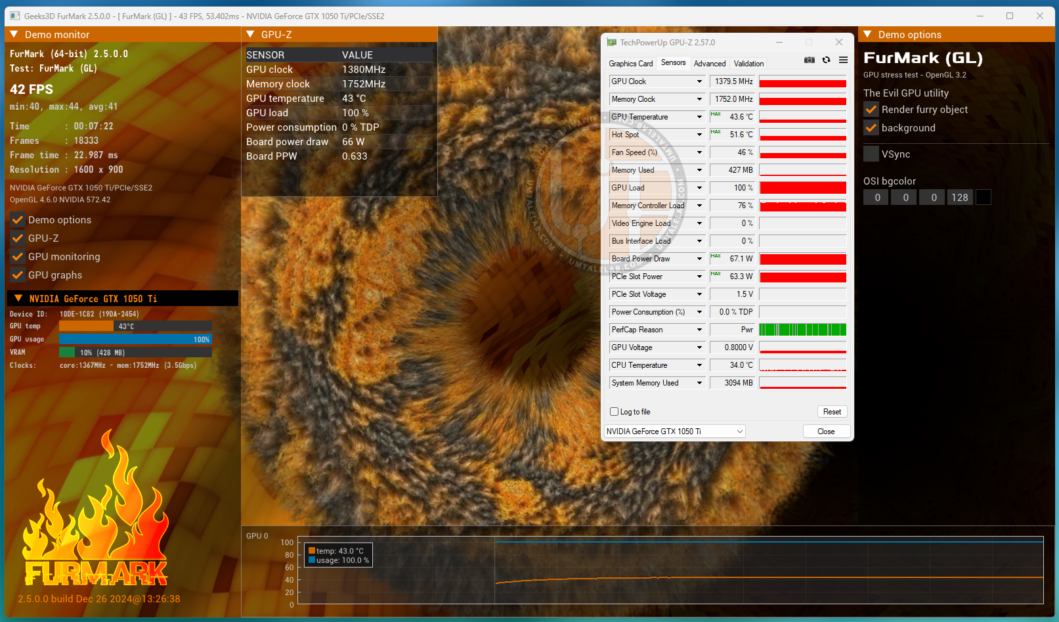Open the Board Power Draw dropdown

click(x=699, y=259)
